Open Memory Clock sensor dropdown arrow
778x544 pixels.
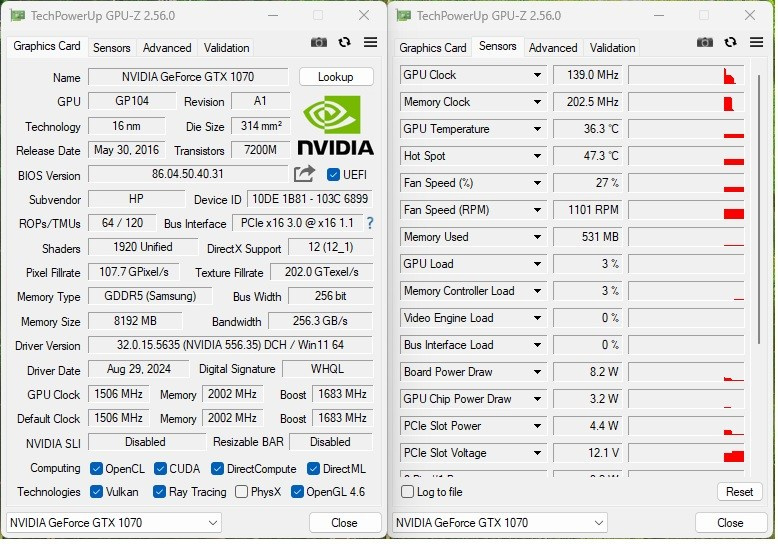pos(537,102)
